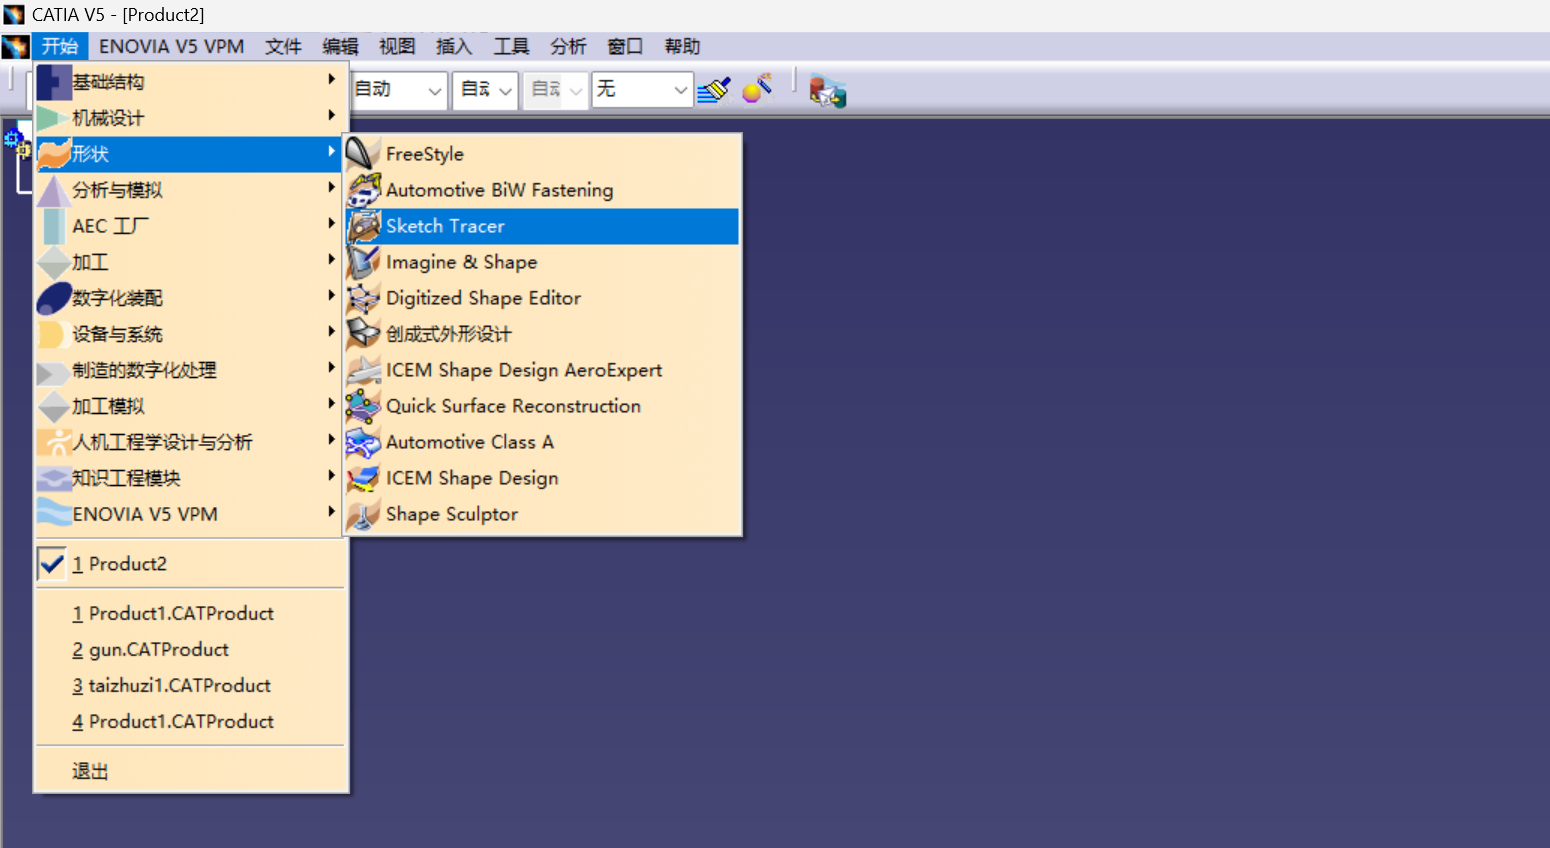The width and height of the screenshot is (1550, 848).
Task: Click the ICEM Shape Design AeroExpert icon
Action: pos(363,370)
